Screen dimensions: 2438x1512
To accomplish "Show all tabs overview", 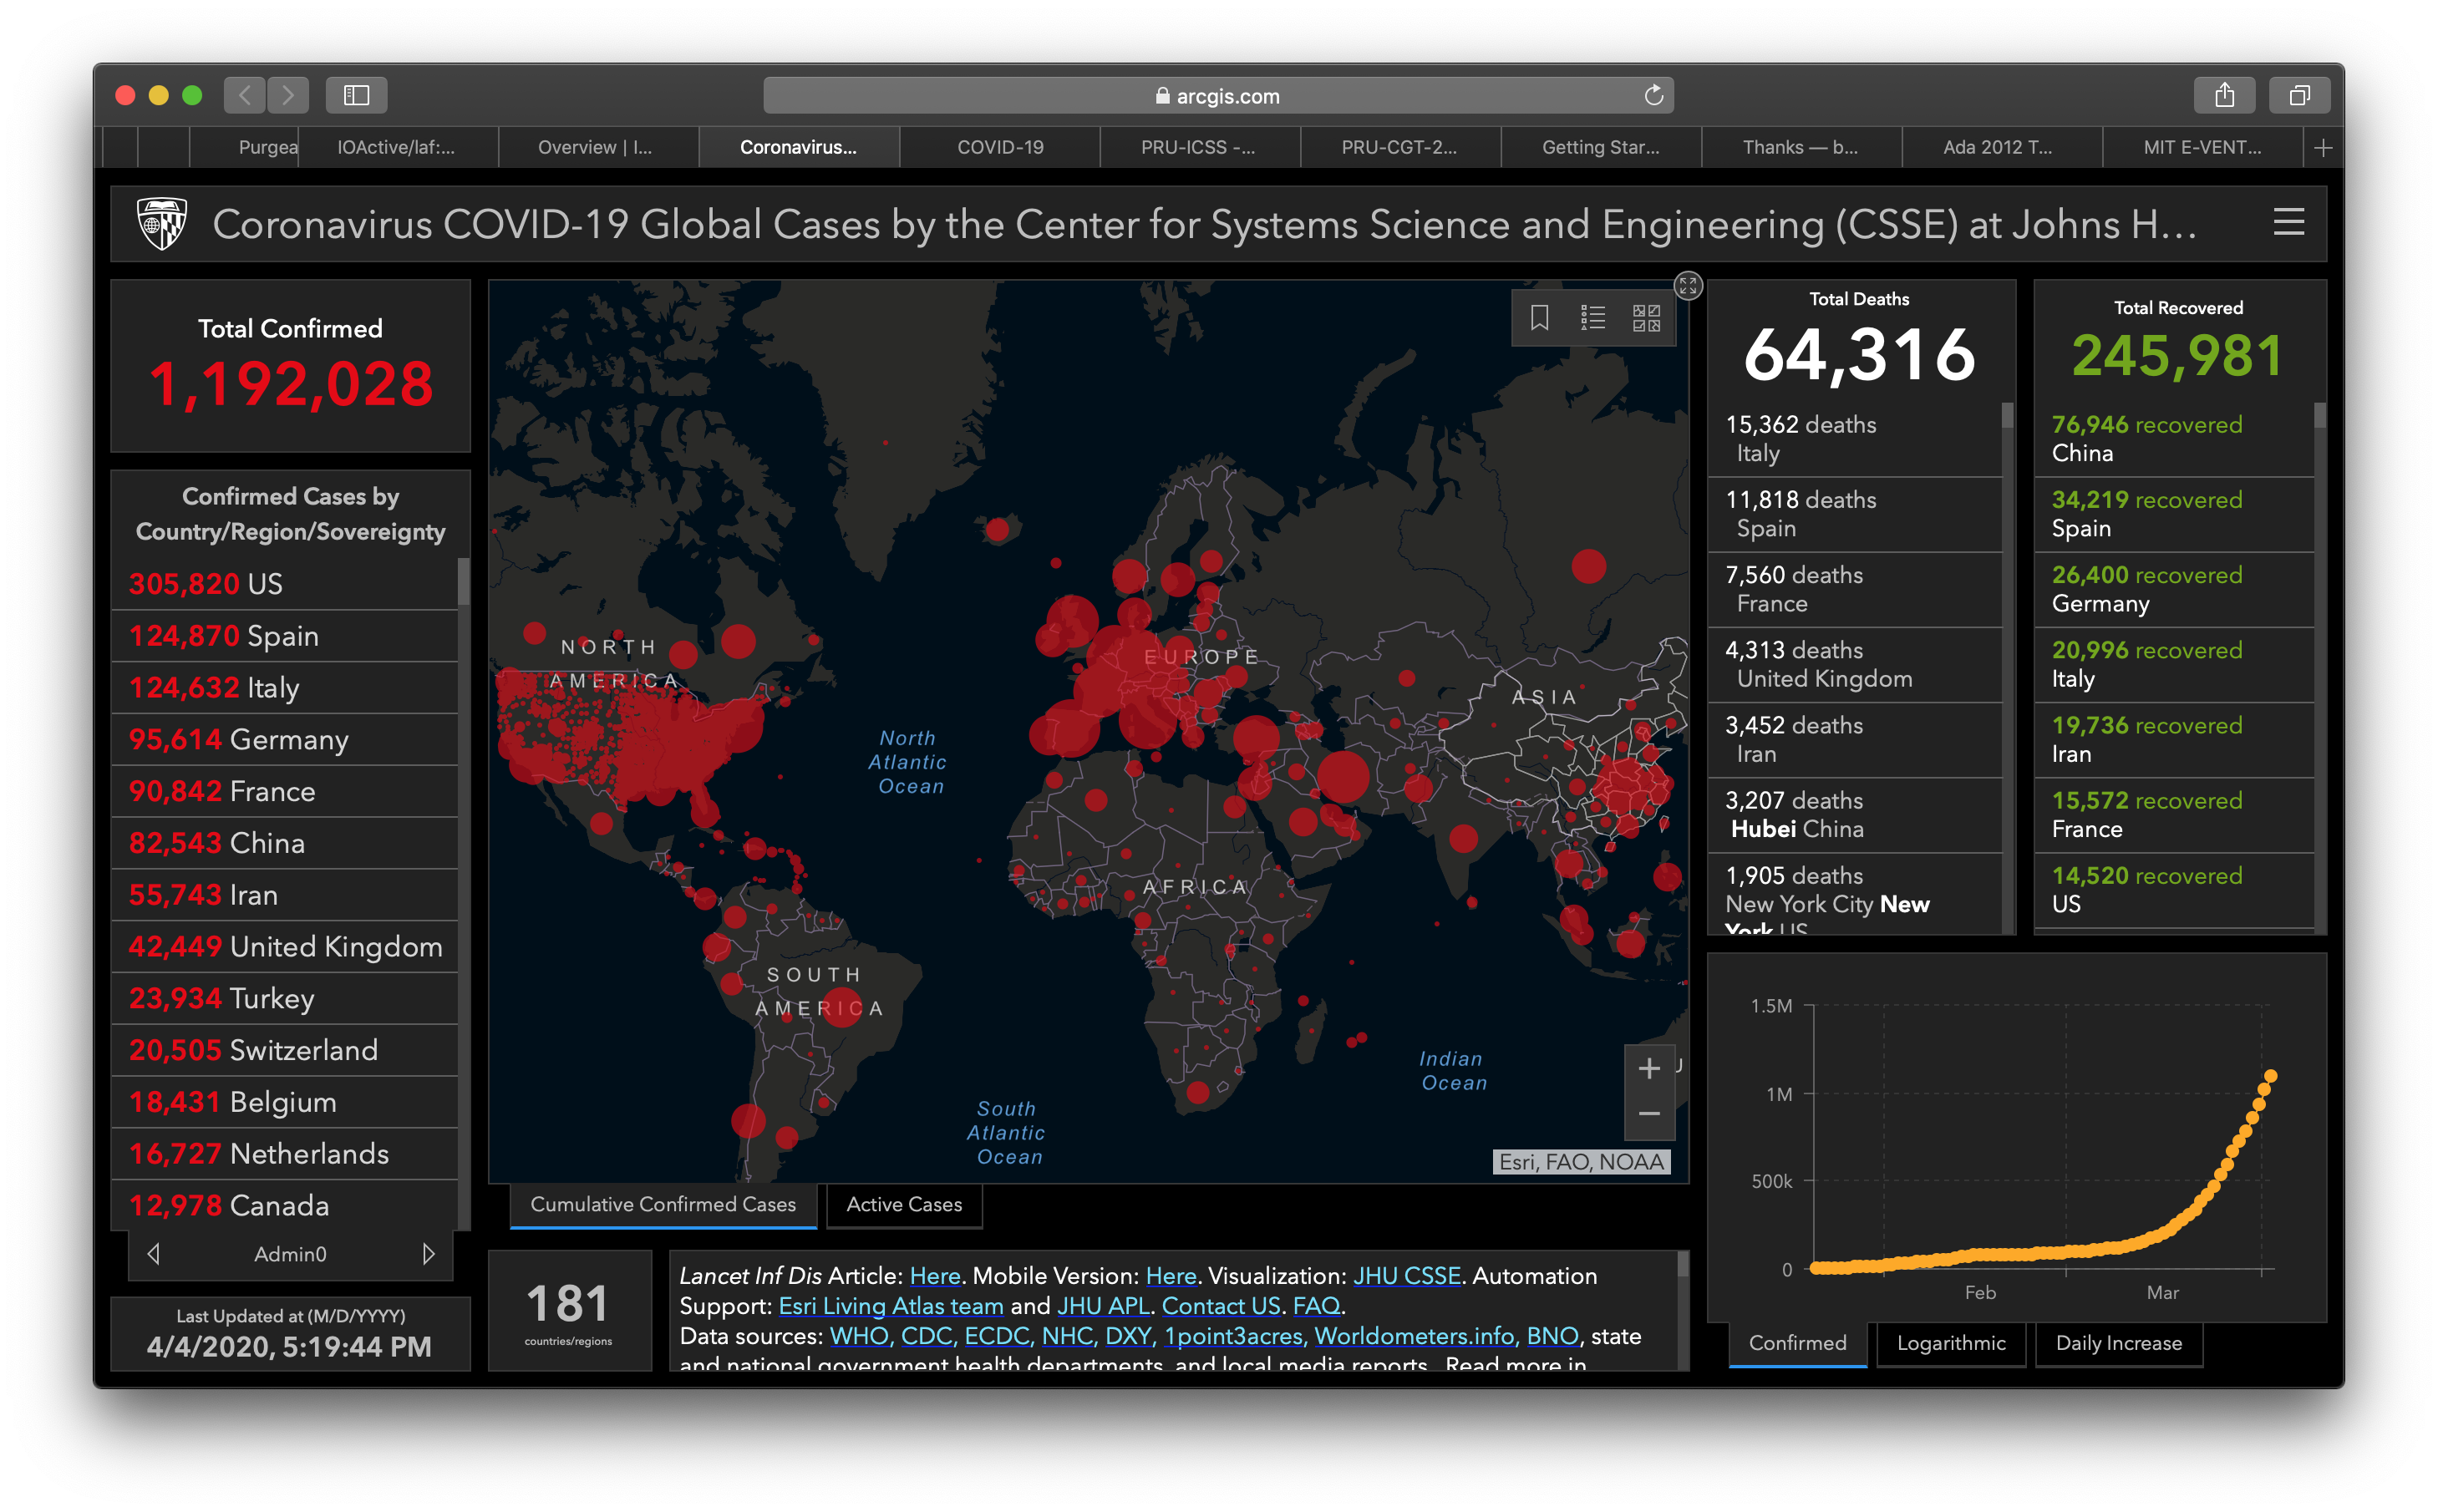I will coord(2299,95).
